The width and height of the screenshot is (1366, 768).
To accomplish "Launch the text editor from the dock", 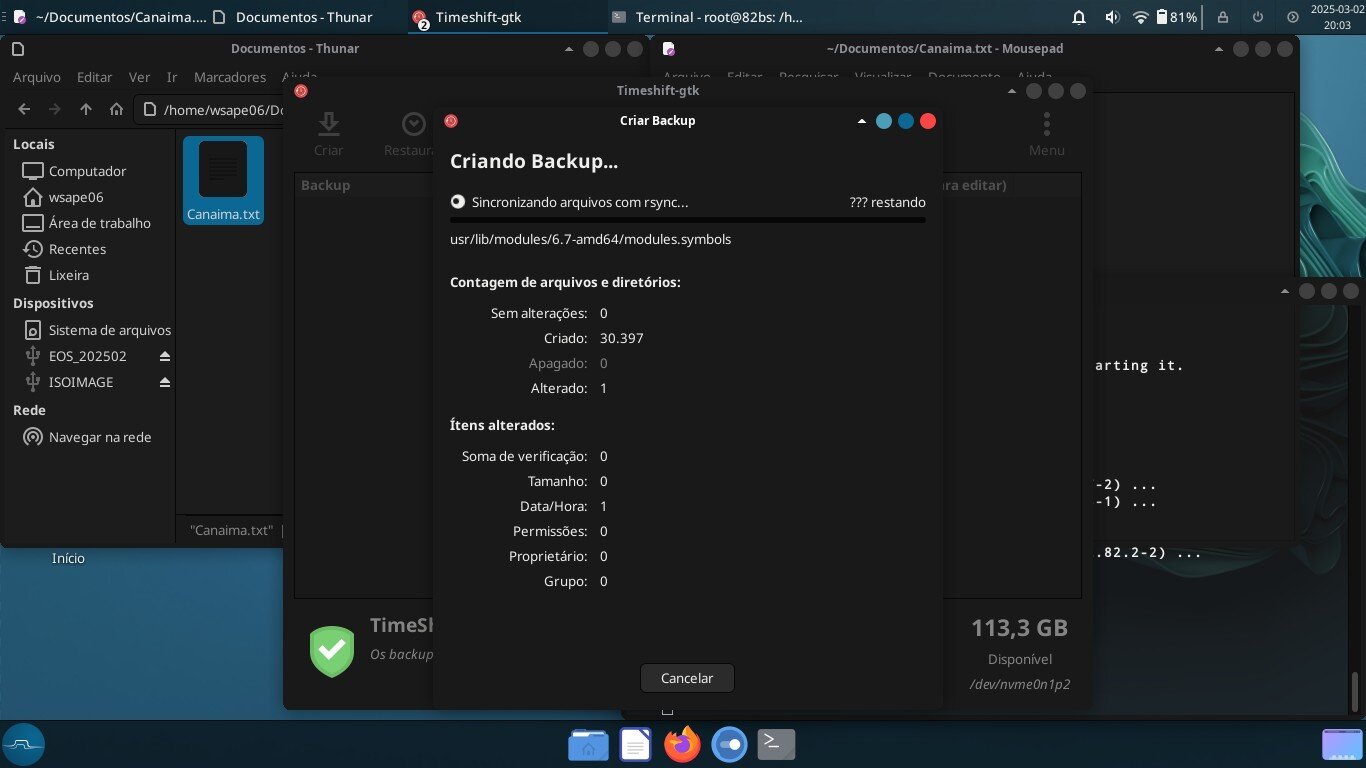I will click(635, 744).
